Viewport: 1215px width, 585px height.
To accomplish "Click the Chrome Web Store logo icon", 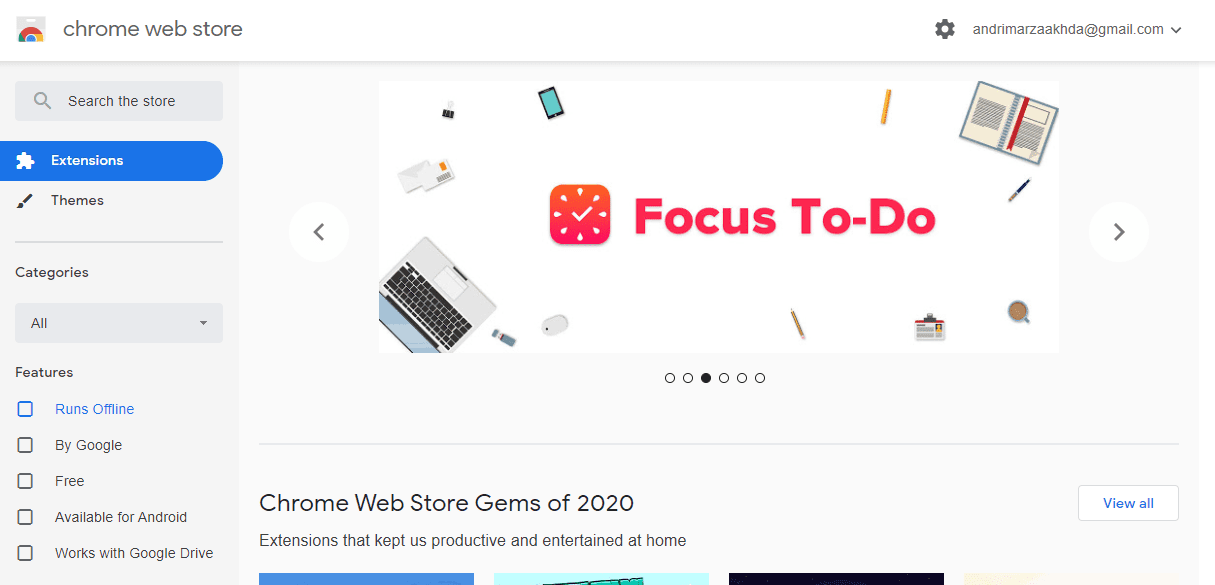I will 31,29.
